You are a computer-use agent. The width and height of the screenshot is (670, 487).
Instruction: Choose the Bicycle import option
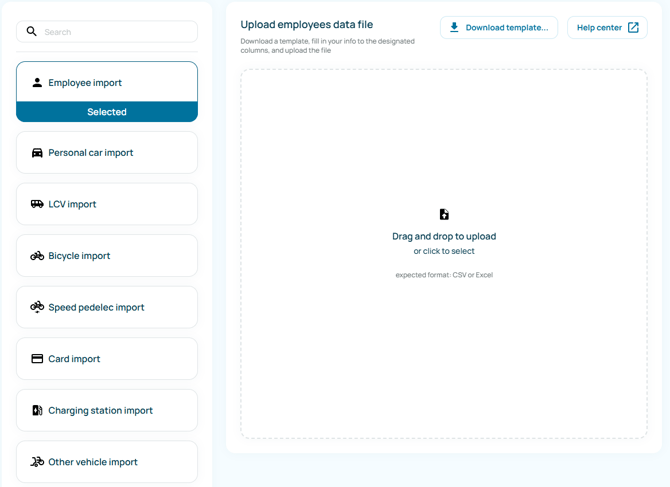tap(107, 255)
